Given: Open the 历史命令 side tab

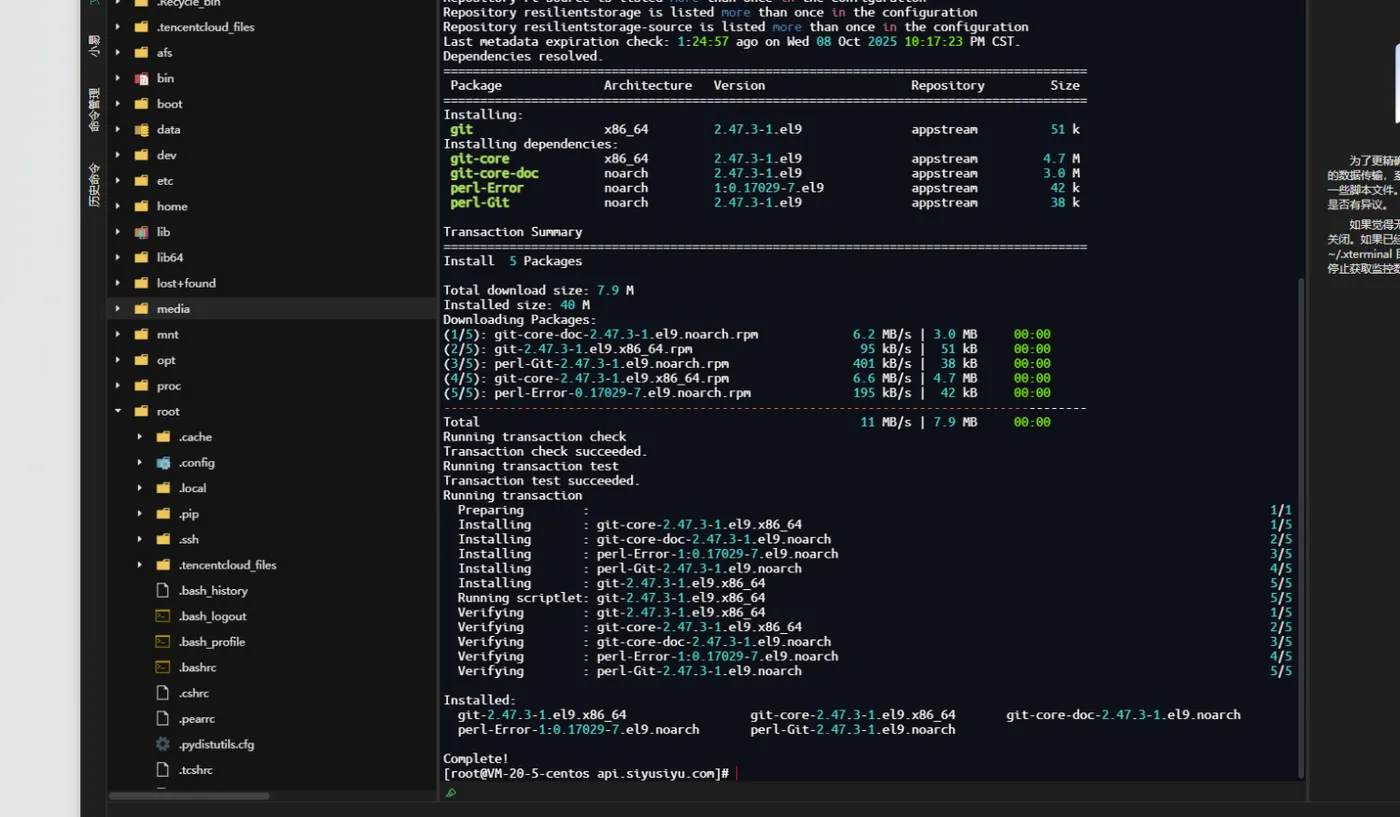Looking at the screenshot, I should [94, 185].
